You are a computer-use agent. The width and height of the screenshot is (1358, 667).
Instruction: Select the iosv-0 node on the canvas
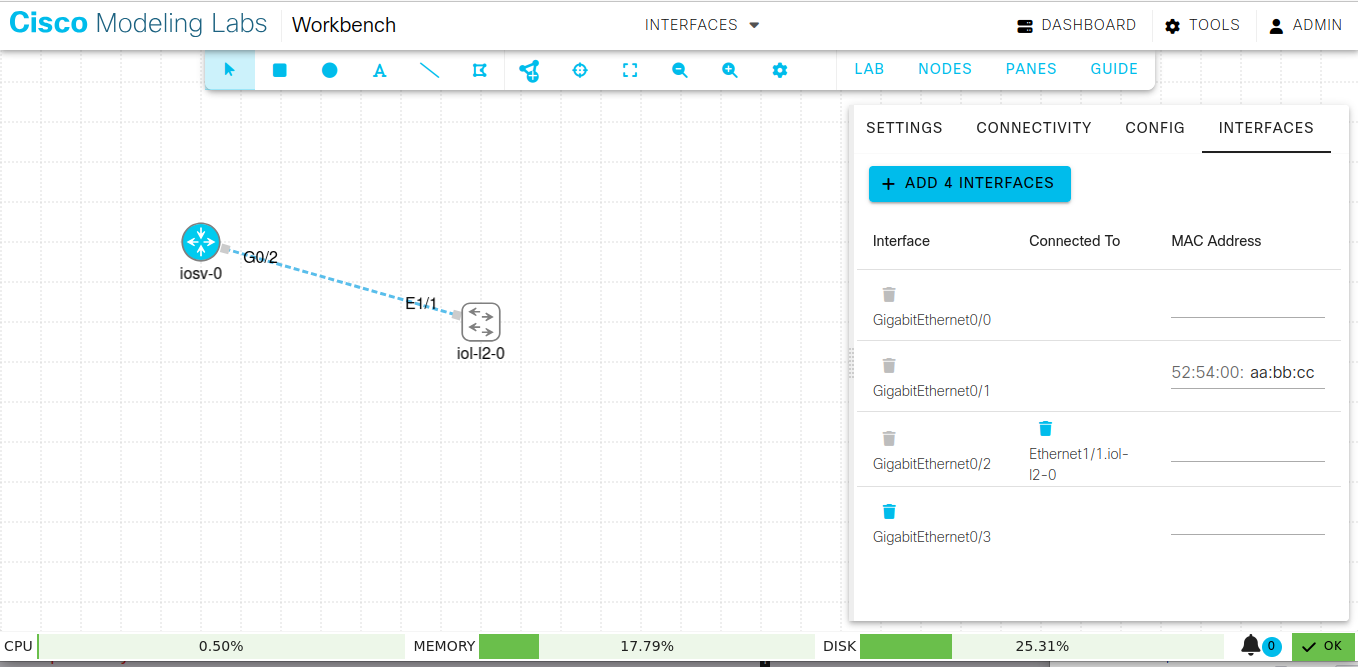(200, 241)
